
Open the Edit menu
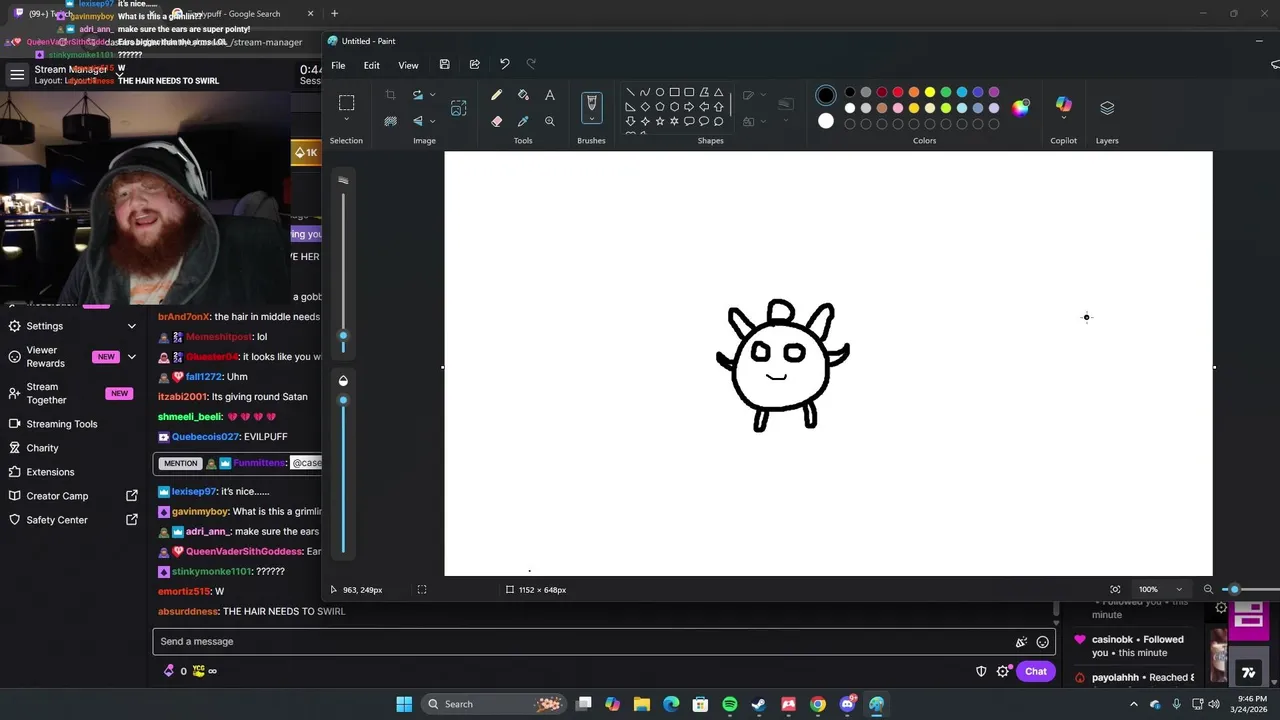[371, 65]
